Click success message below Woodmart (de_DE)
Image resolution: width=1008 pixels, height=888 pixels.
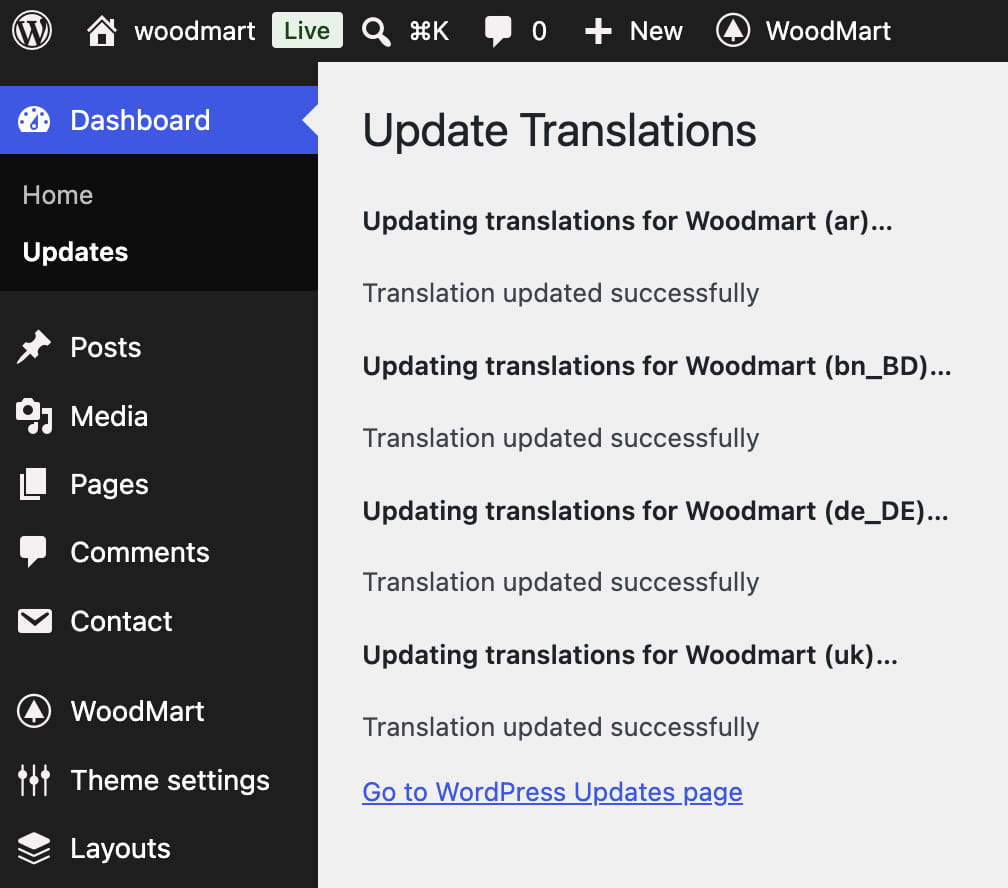tap(561, 583)
